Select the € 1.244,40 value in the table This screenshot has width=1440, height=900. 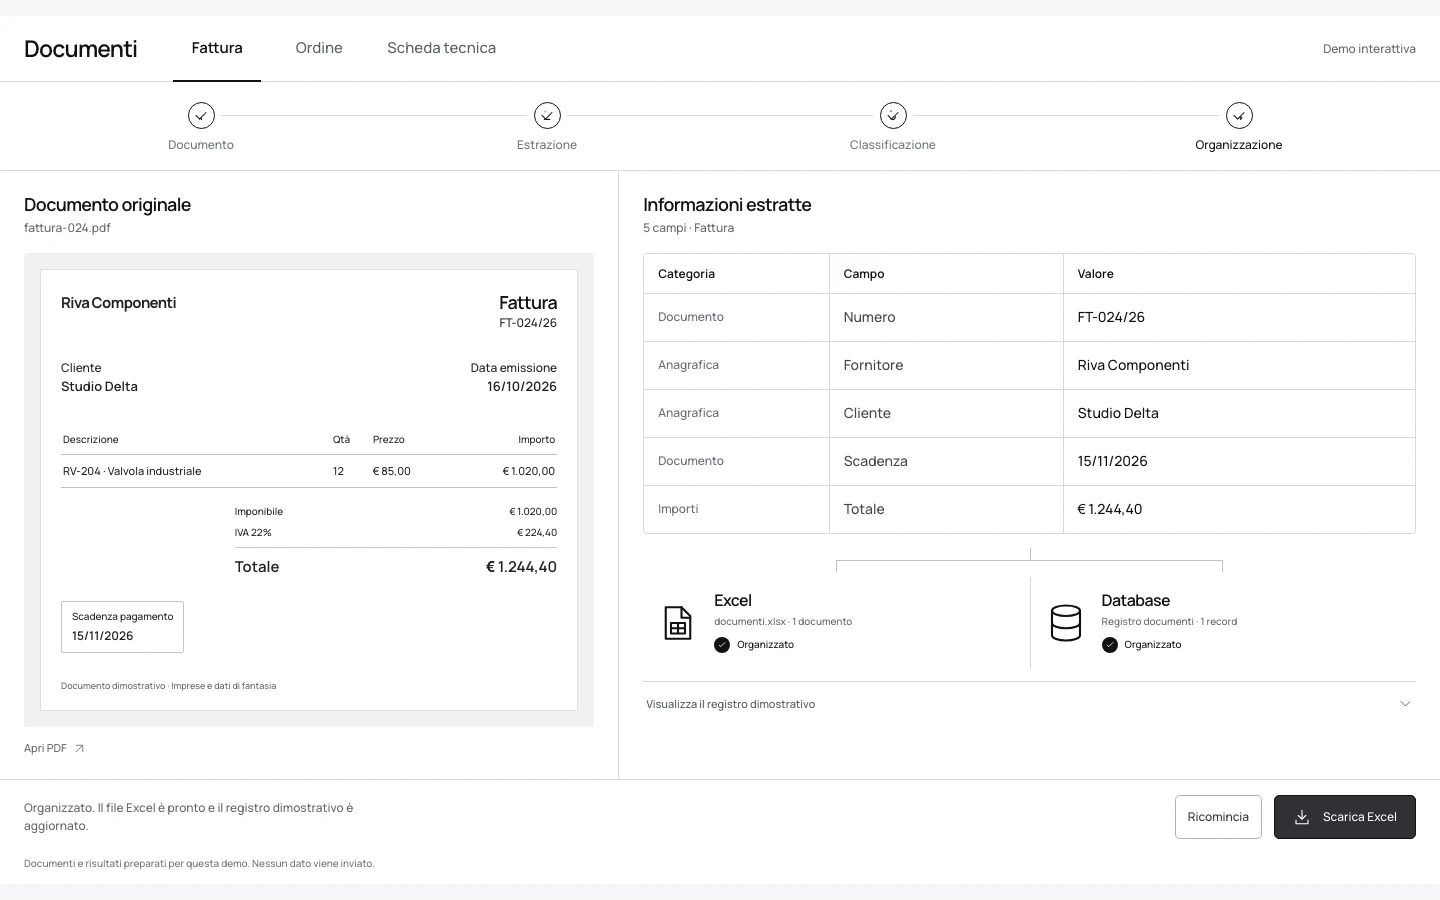[x=1239, y=509]
